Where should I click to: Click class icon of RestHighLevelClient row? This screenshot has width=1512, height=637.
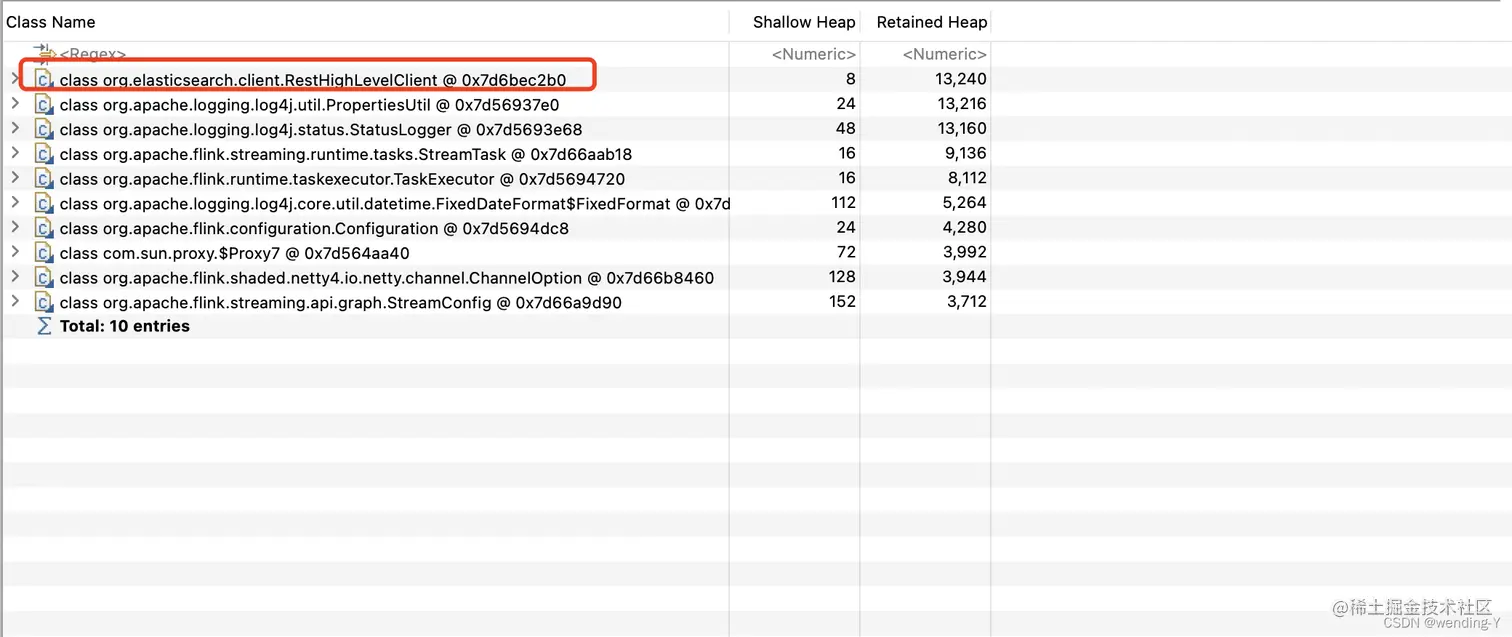[x=43, y=79]
